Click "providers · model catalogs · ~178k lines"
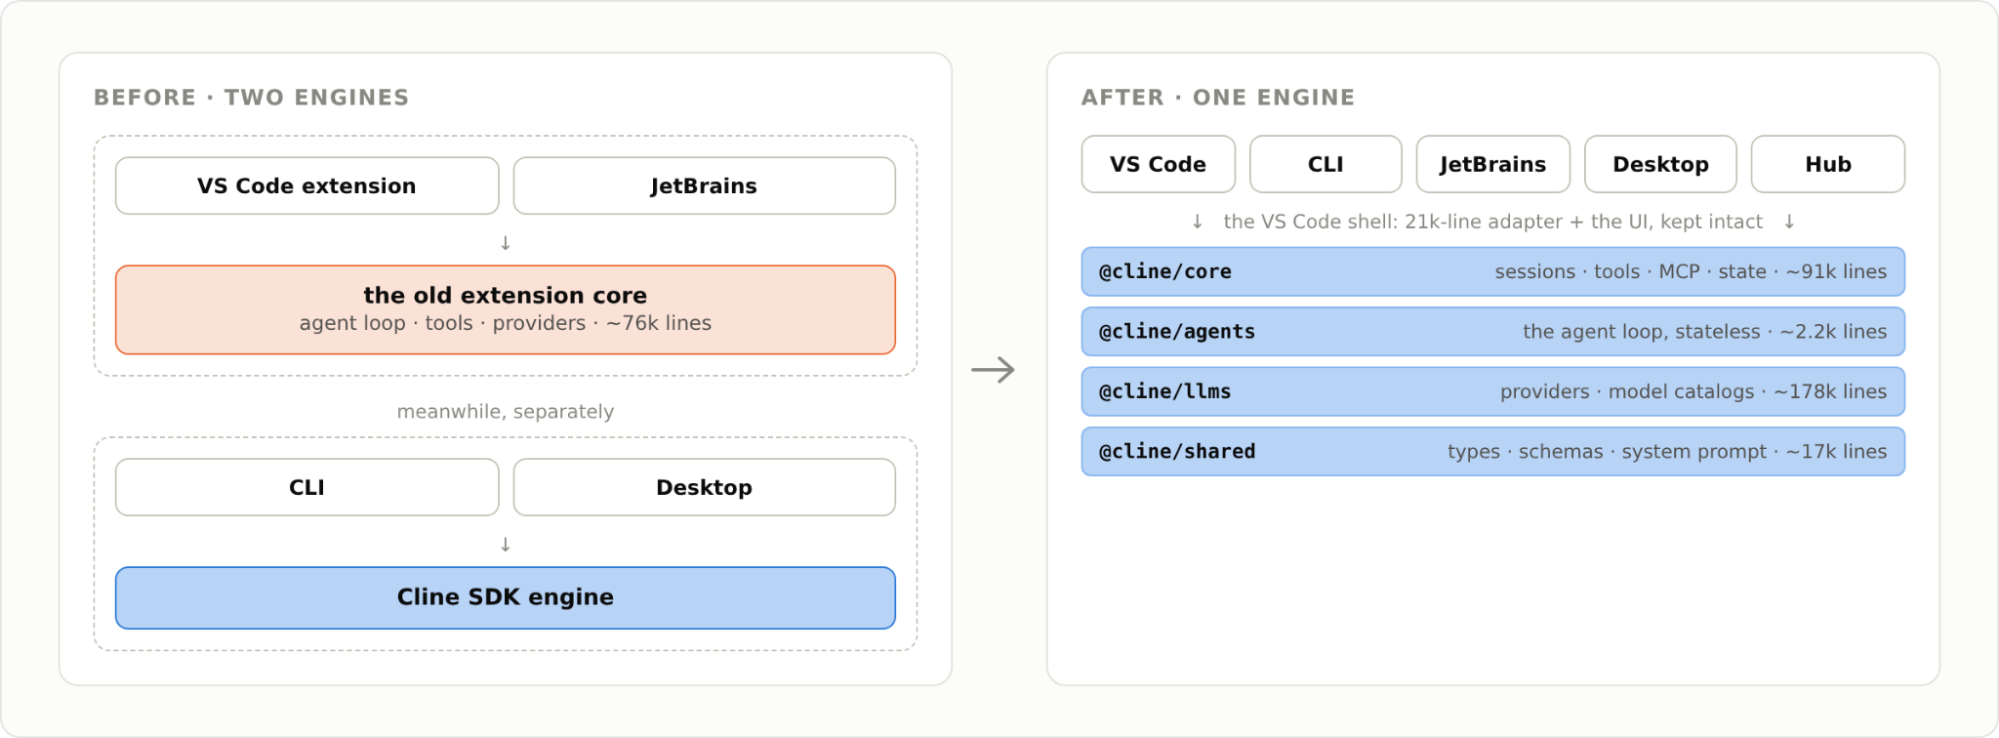The image size is (1999, 738). (1694, 392)
